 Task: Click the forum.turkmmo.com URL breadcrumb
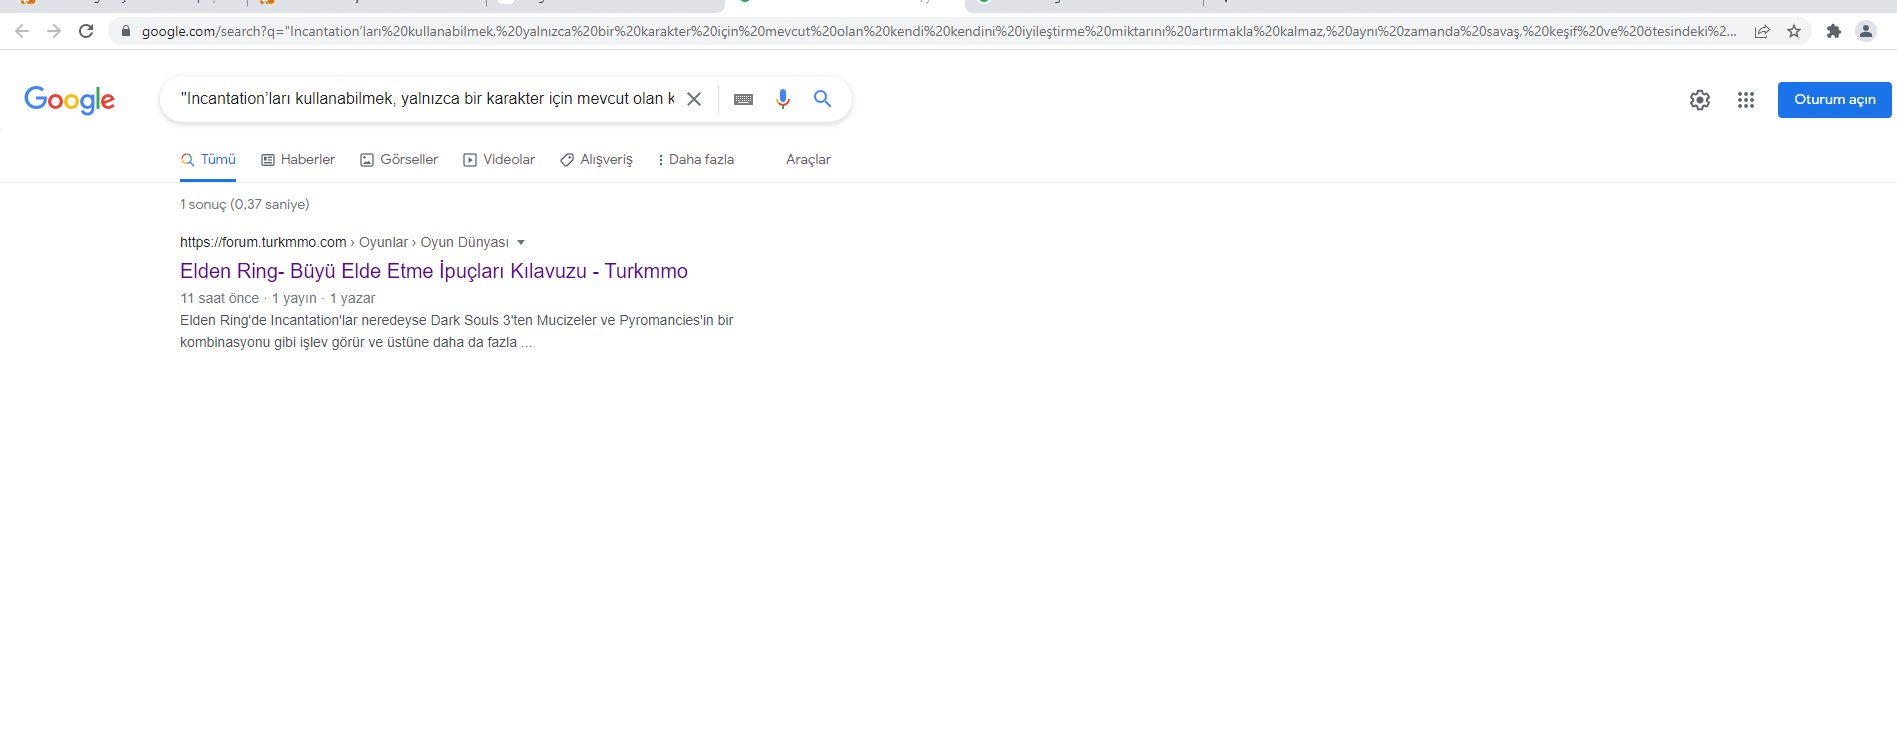click(263, 242)
